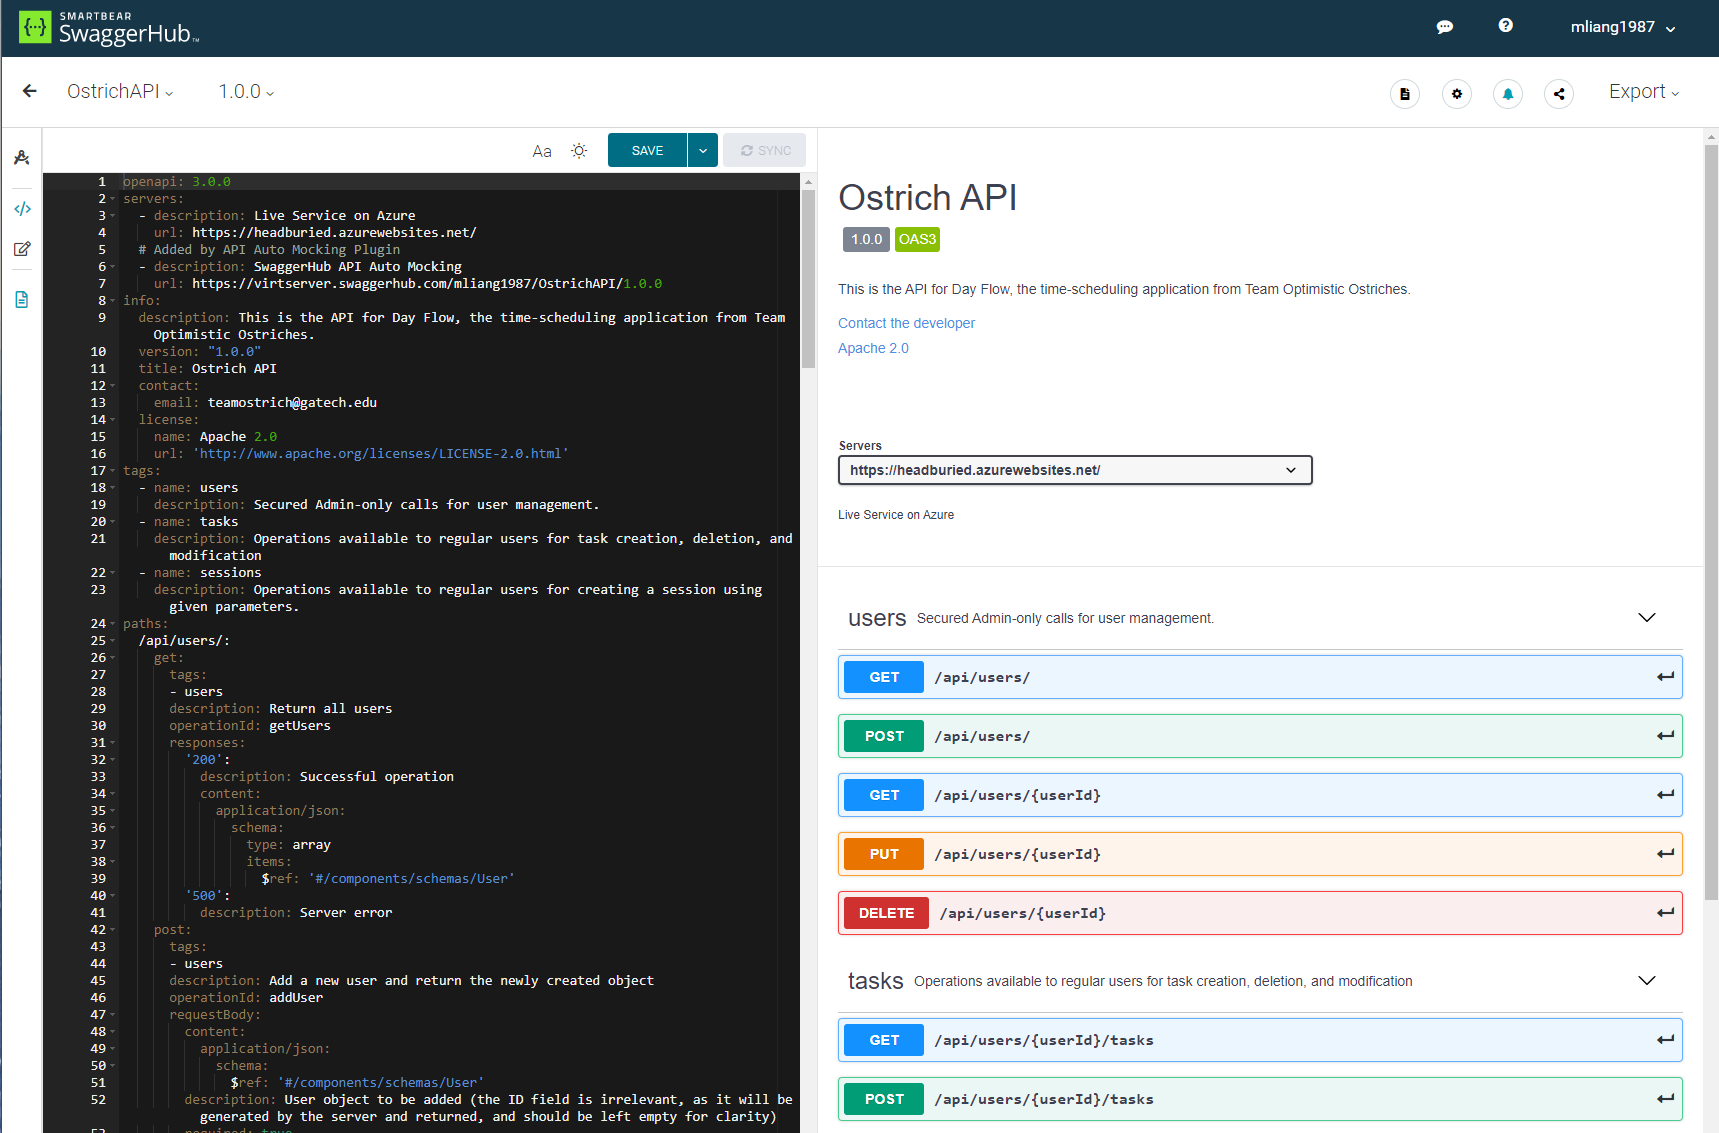The image size is (1719, 1133).
Task: Open Contact the developer link
Action: (906, 323)
